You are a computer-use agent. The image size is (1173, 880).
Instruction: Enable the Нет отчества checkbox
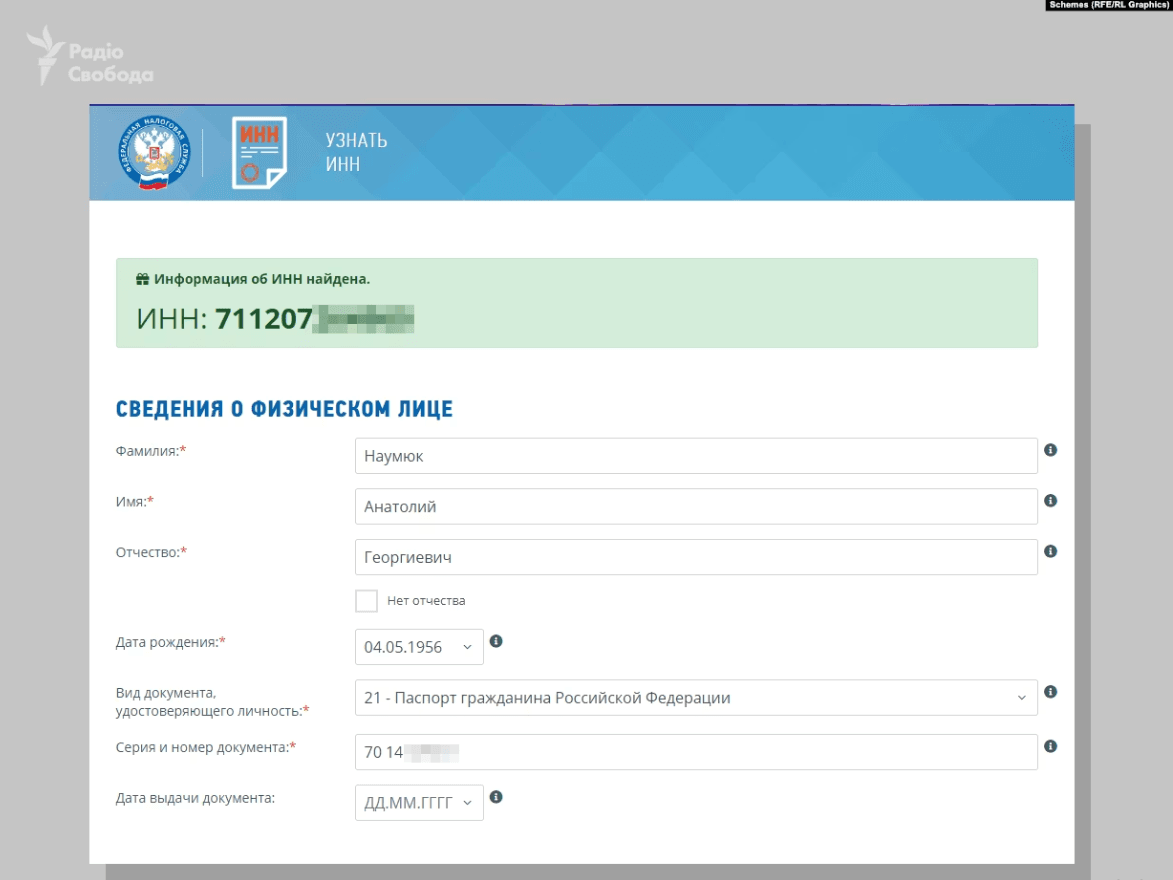(x=367, y=601)
